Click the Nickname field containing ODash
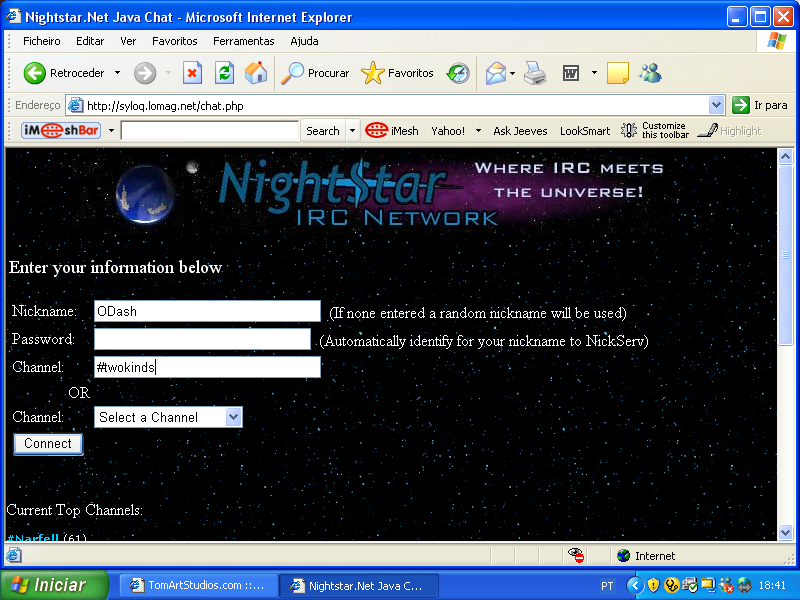 pos(207,311)
